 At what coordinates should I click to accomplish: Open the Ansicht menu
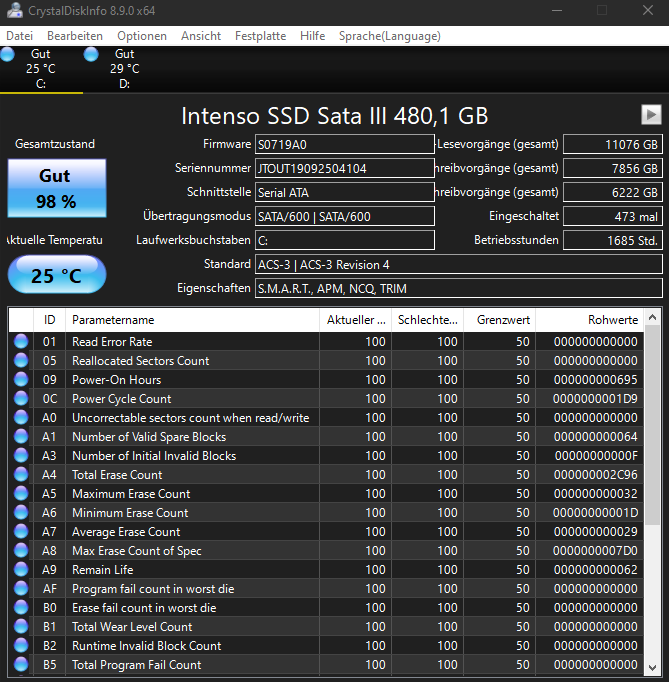(201, 36)
